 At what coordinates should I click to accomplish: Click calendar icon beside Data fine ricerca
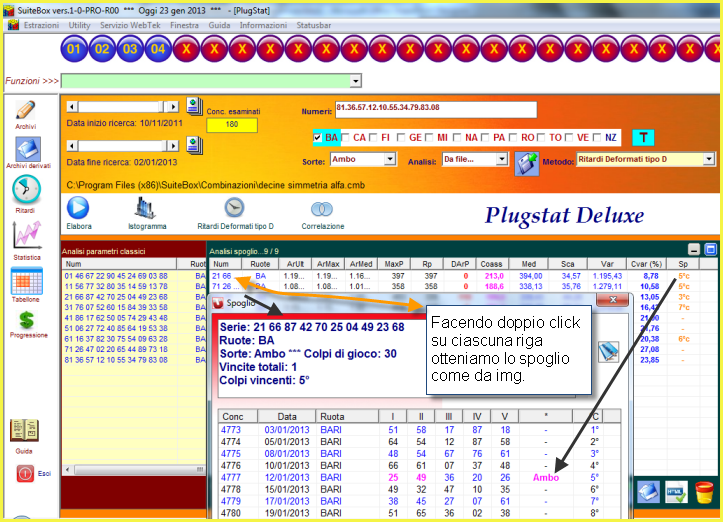coord(194,146)
